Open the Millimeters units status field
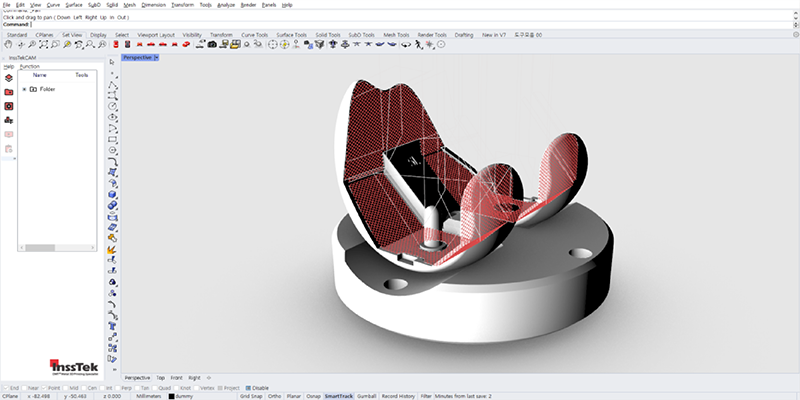The image size is (800, 400). (x=149, y=396)
